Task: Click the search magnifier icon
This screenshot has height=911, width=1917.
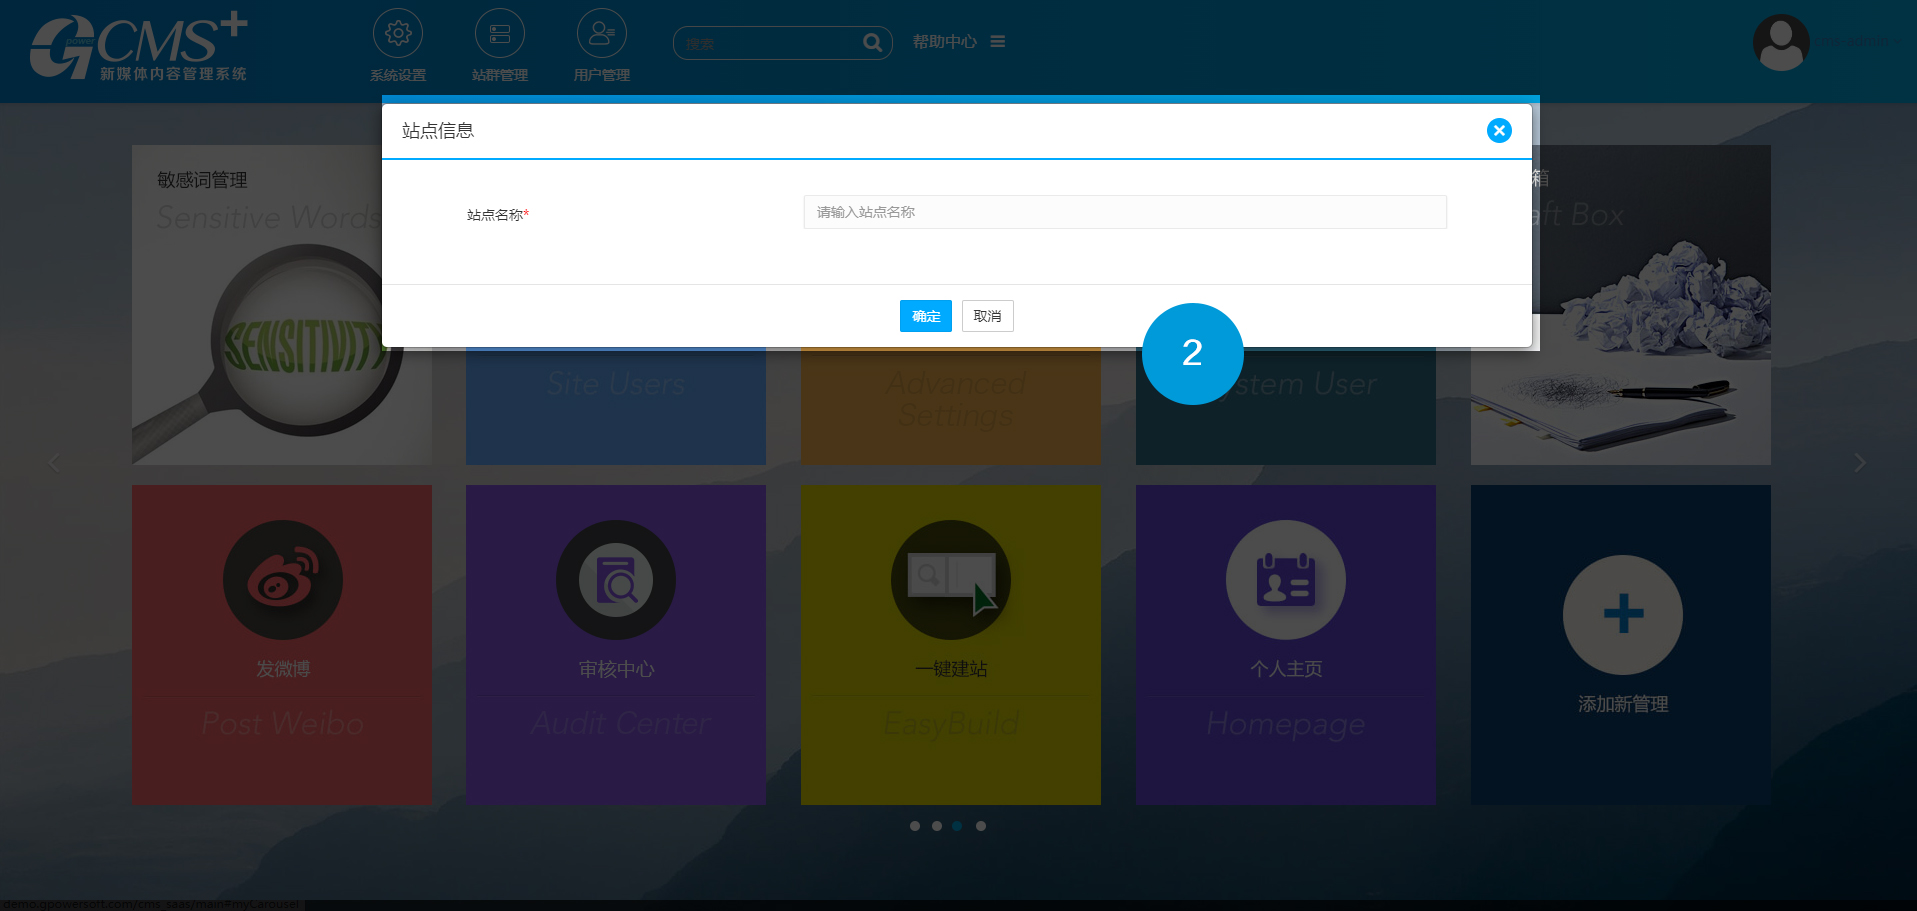Action: pos(872,43)
